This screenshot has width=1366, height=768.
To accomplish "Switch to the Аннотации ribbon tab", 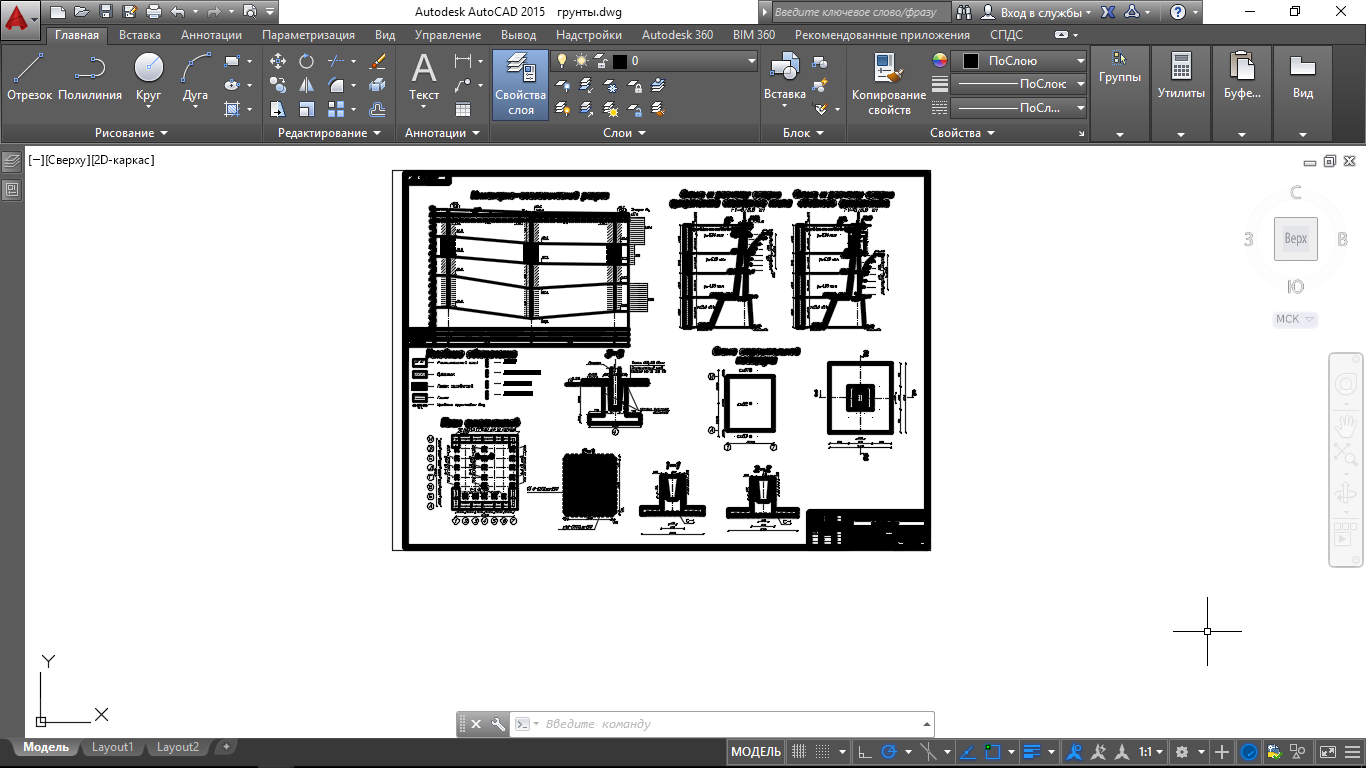I will point(211,35).
